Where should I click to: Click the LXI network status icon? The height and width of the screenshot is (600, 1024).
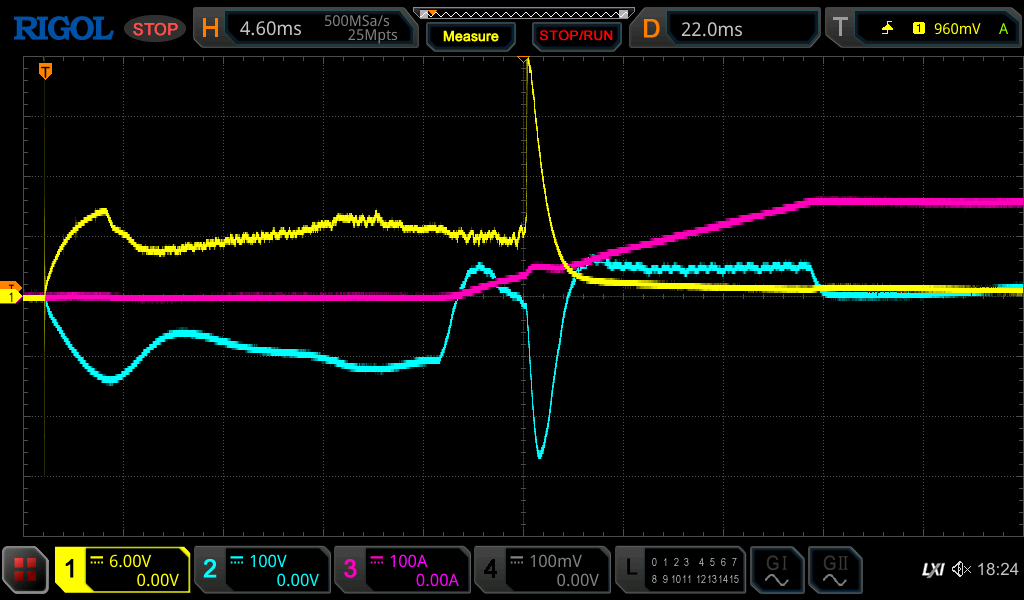click(x=932, y=570)
